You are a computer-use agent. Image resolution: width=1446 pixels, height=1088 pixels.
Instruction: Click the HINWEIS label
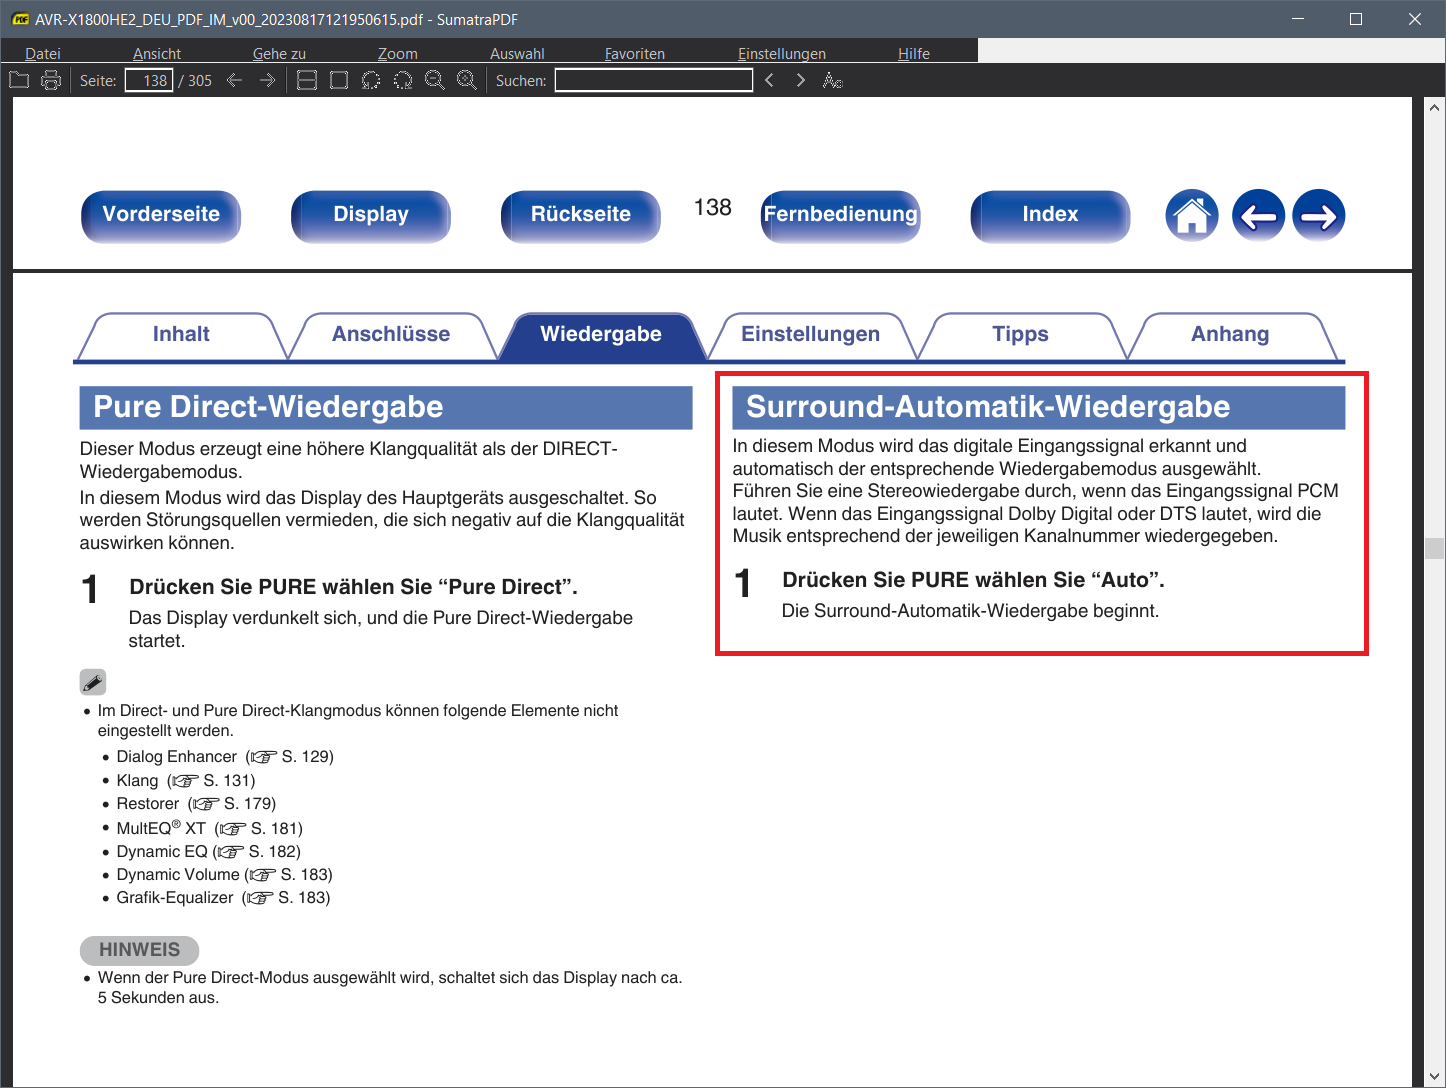[x=139, y=950]
